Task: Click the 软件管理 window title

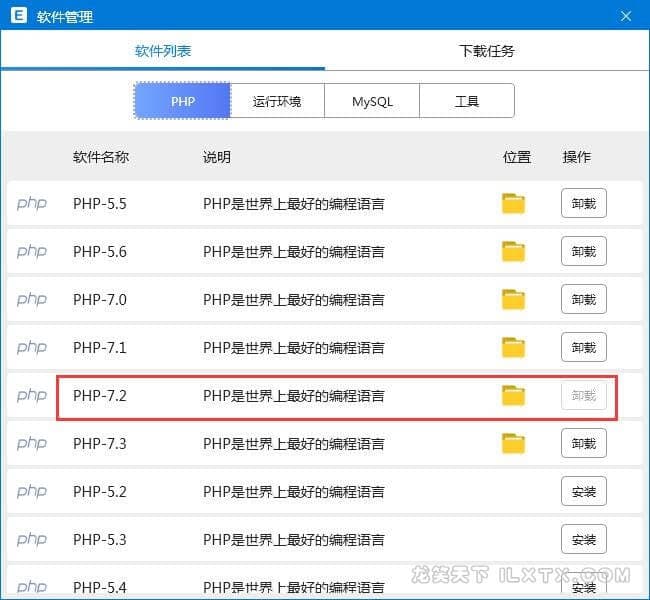Action: pos(65,17)
